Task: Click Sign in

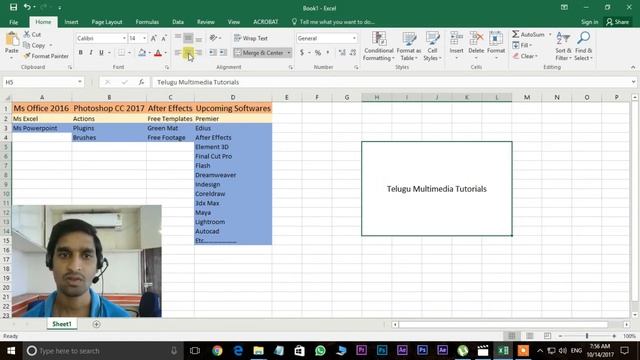Action: point(589,22)
